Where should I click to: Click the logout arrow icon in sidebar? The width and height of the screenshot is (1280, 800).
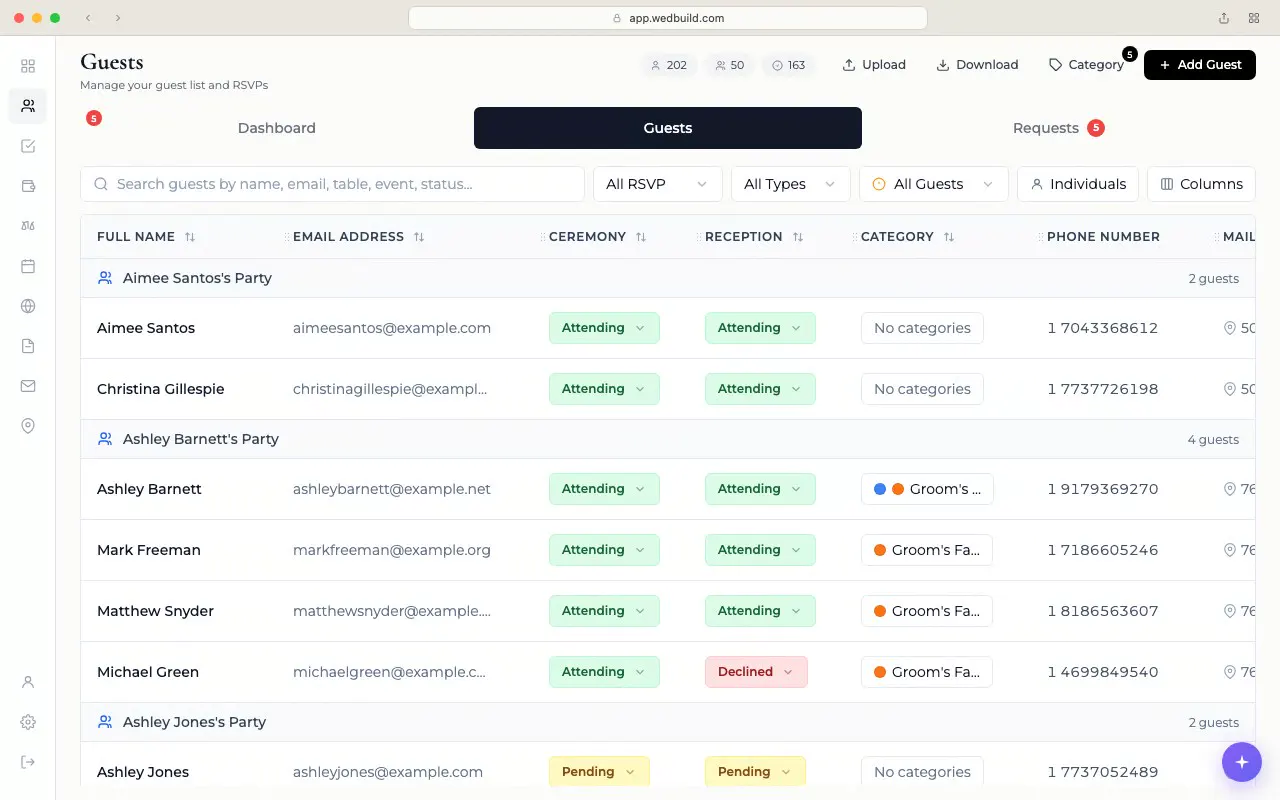coord(28,762)
